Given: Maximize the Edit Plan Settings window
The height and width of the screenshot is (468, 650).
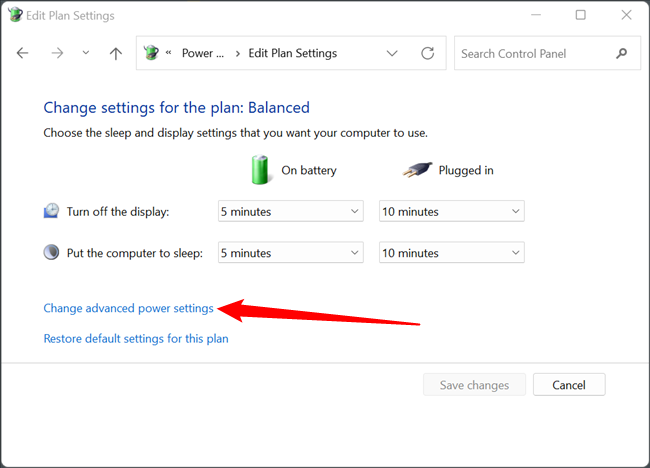Looking at the screenshot, I should point(581,15).
